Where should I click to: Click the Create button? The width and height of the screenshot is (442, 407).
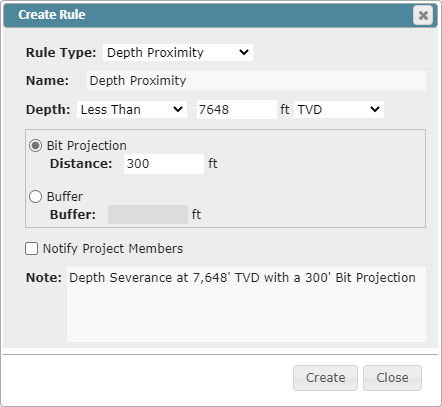coord(325,378)
